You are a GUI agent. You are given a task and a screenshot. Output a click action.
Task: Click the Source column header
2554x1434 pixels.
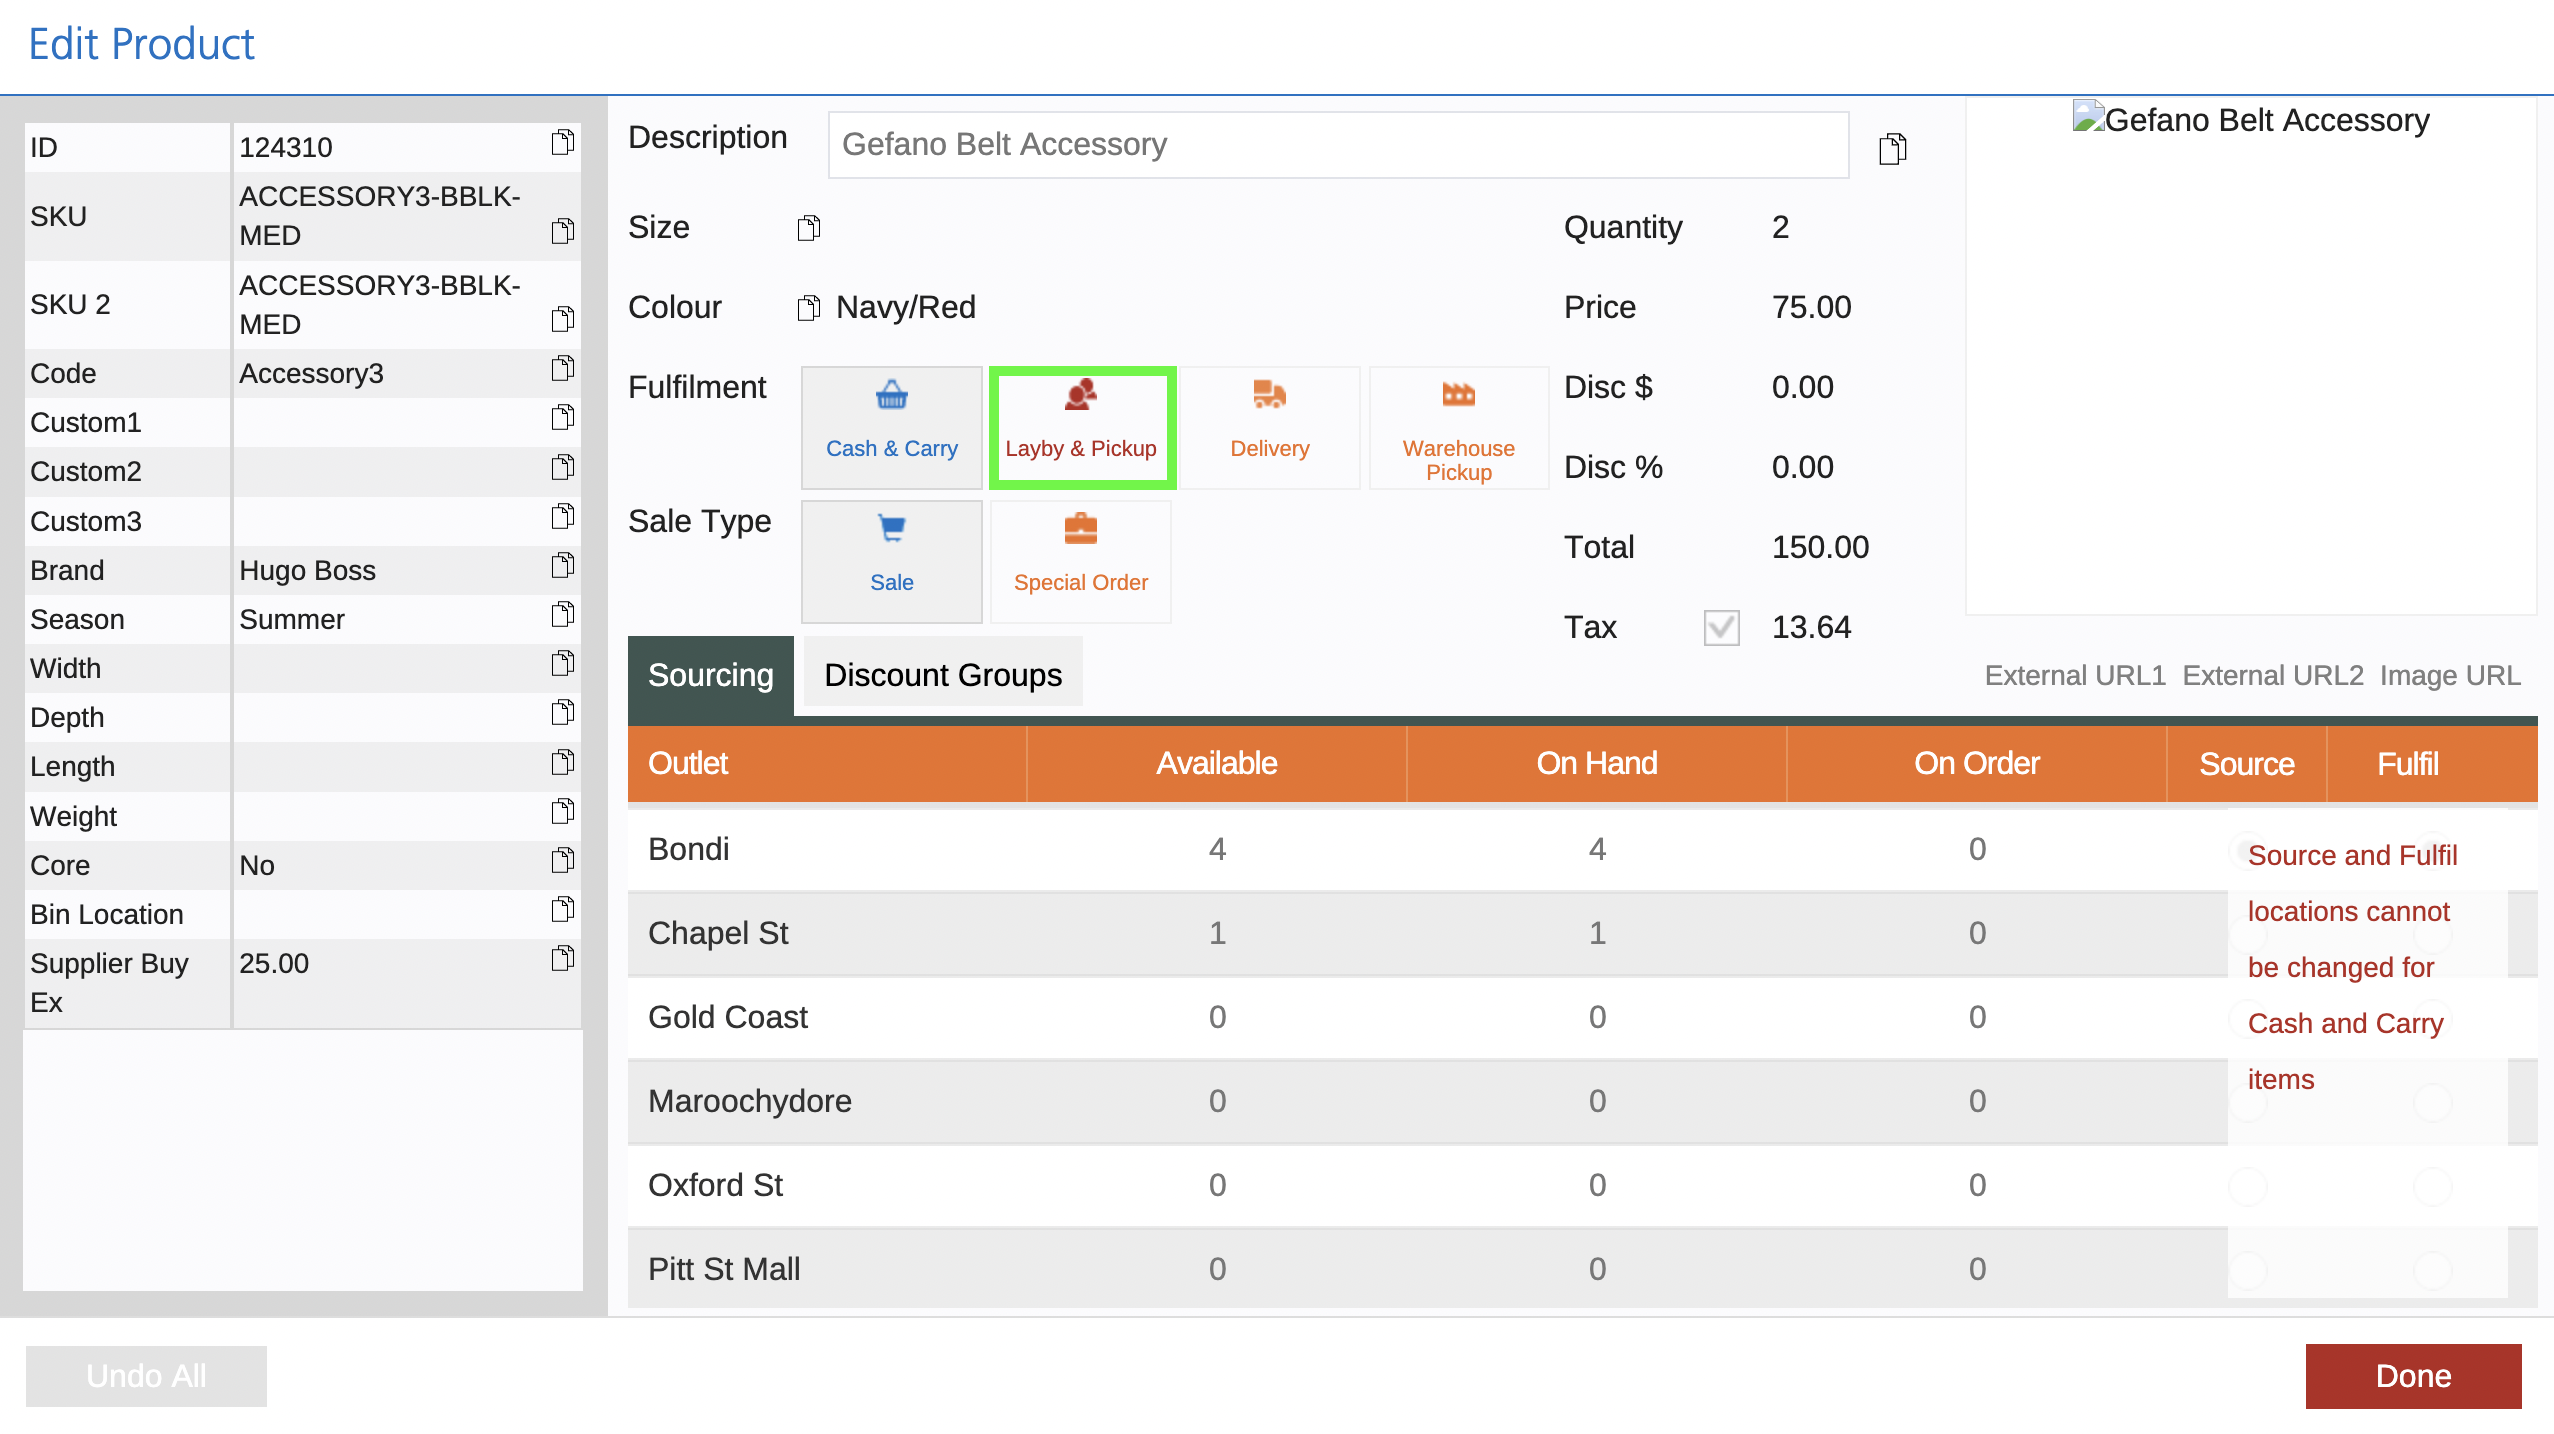(x=2247, y=764)
